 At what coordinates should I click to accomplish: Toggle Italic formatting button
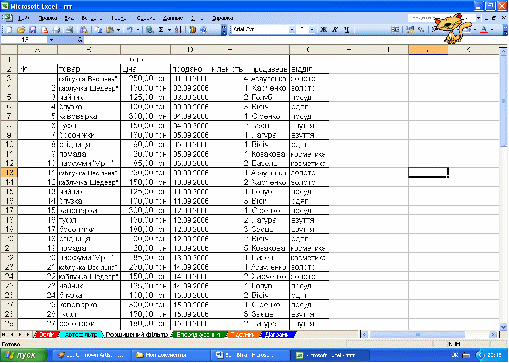click(335, 30)
